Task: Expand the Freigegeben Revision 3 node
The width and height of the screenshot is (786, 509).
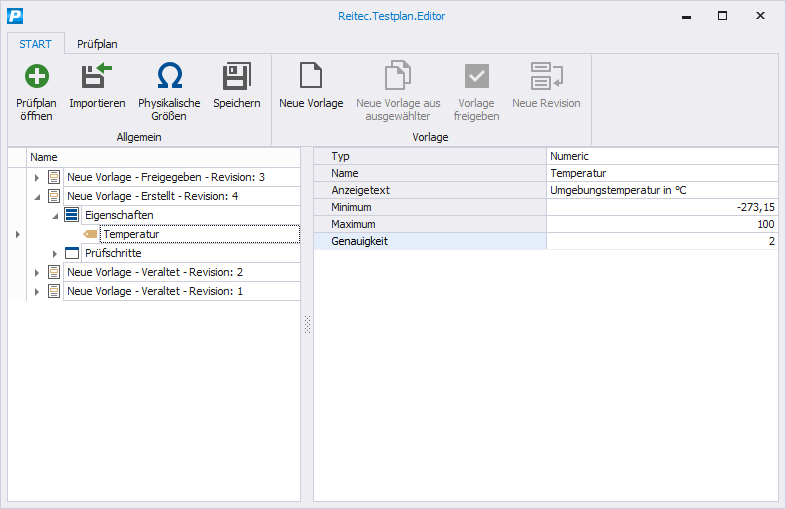Action: pos(37,177)
